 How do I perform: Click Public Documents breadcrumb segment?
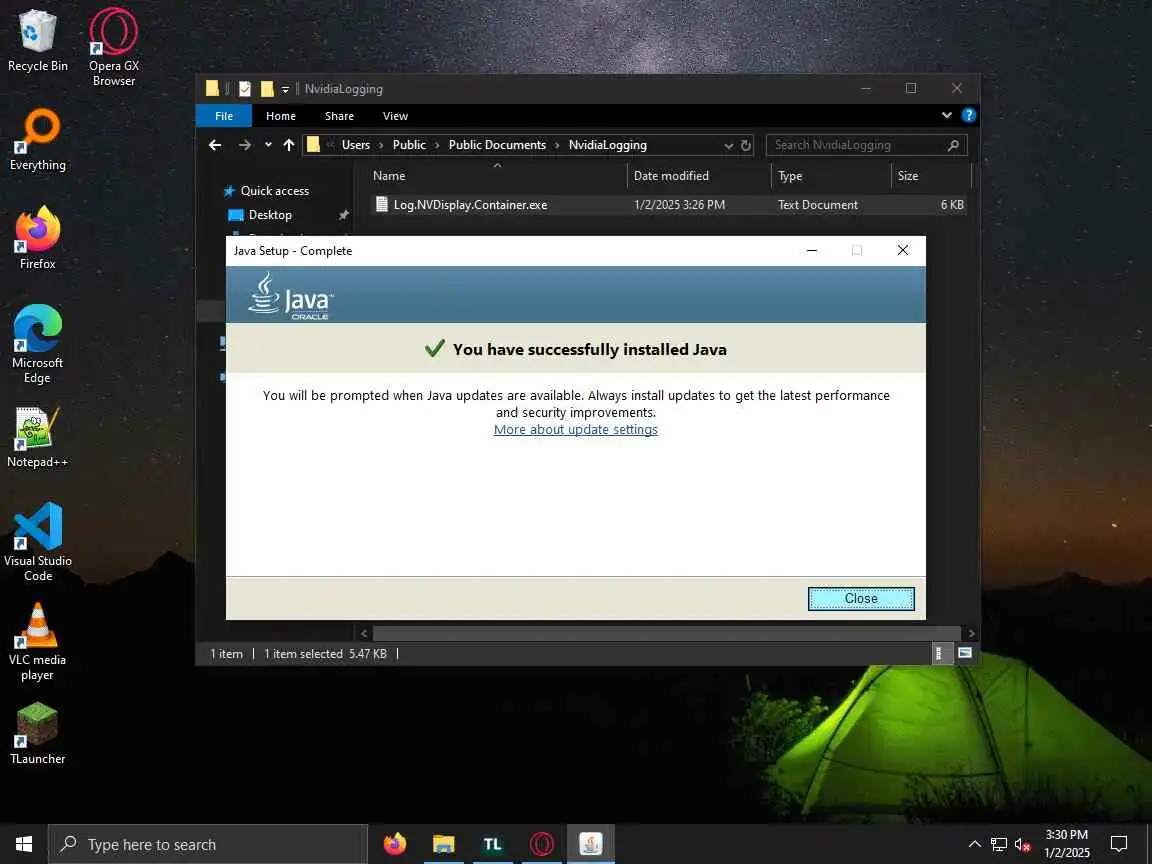[x=497, y=145]
